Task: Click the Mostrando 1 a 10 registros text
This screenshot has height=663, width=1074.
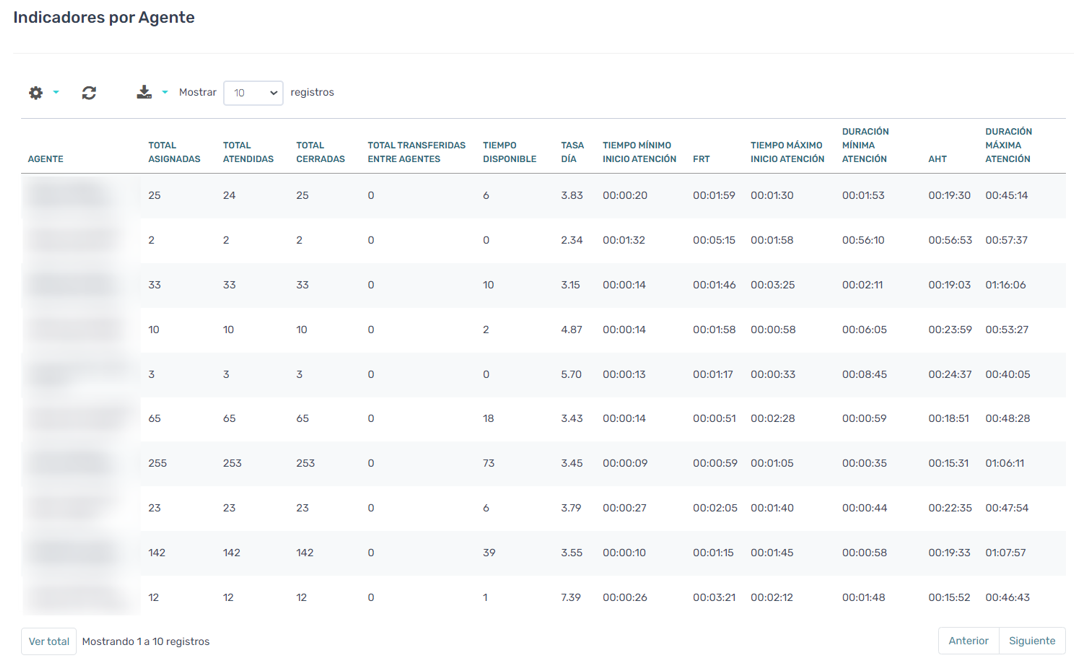Action: 146,642
